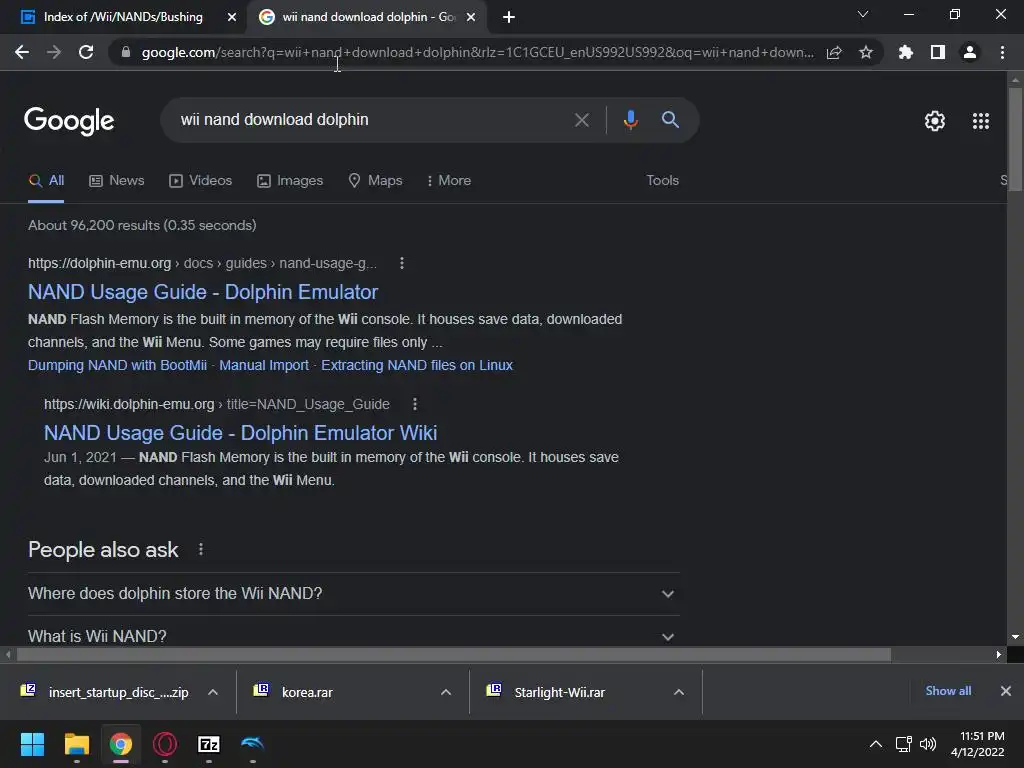Open Extracting NAND files on Linux link
1024x768 pixels.
[x=417, y=366]
